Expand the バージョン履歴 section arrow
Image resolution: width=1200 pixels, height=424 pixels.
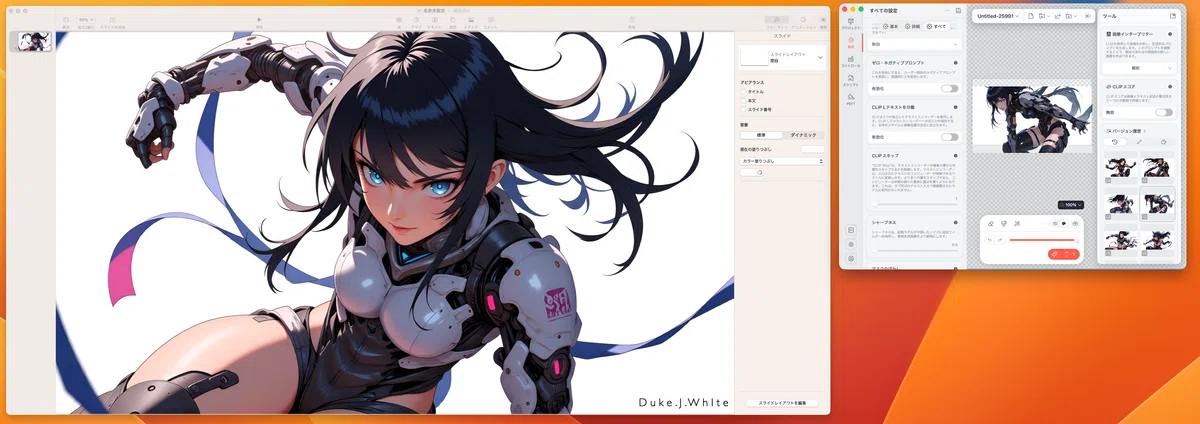1145,131
